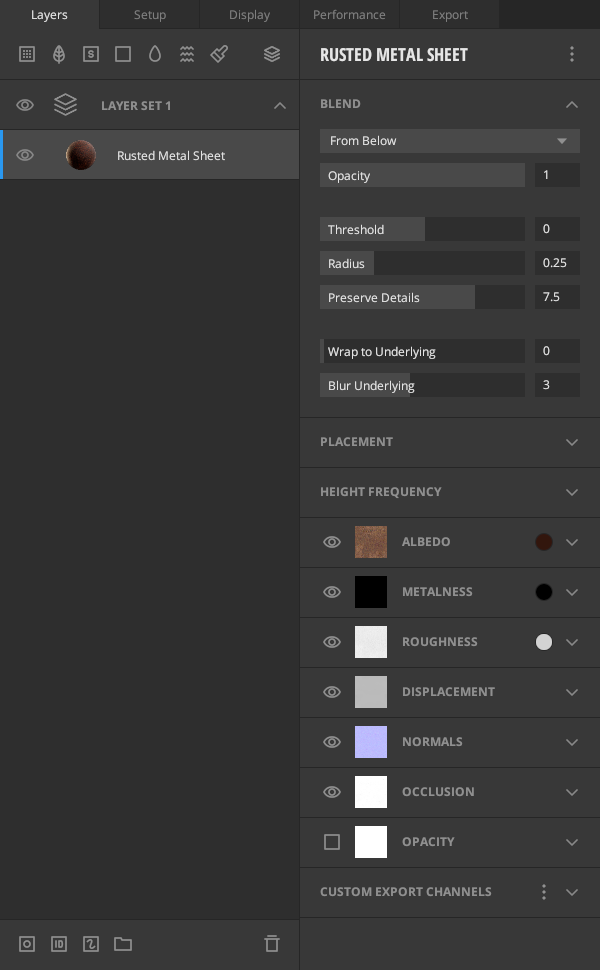Click the ID mask icon at bottom
The image size is (600, 970).
point(59,944)
